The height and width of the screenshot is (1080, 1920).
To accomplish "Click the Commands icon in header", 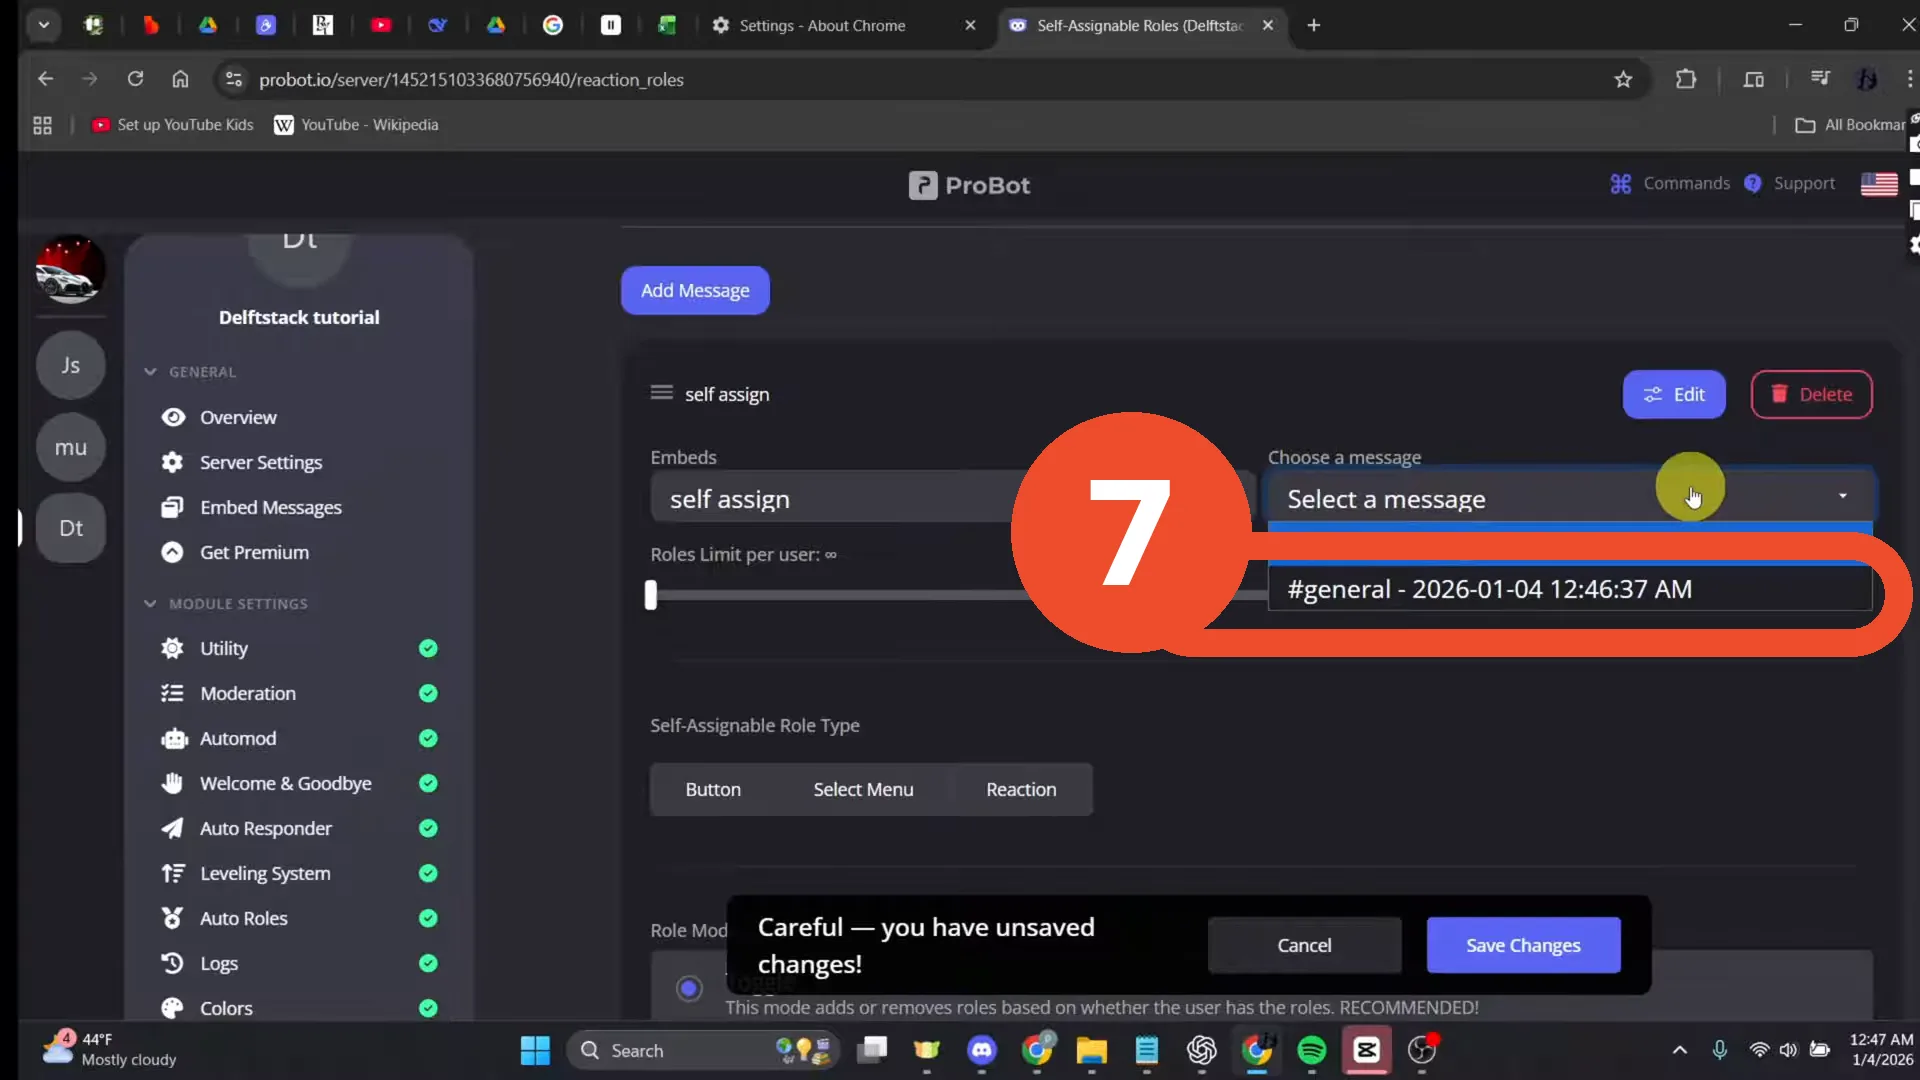I will tap(1621, 183).
